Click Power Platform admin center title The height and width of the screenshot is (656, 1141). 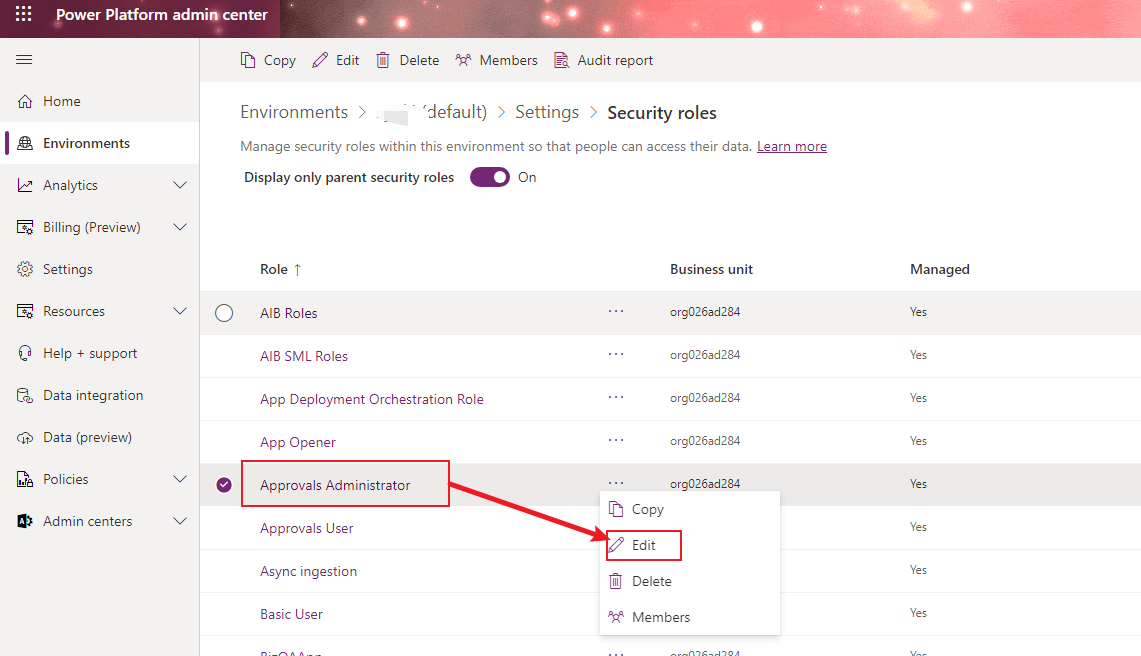tap(162, 15)
